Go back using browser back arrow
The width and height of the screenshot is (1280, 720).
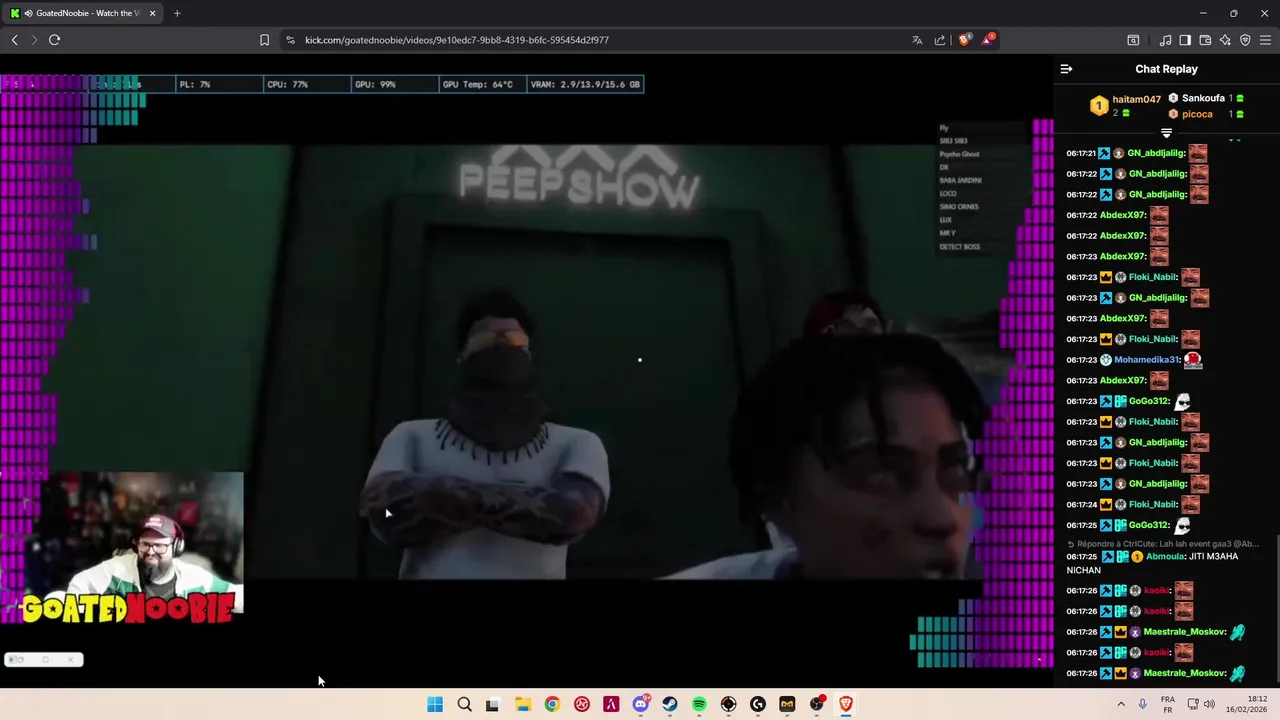(x=15, y=40)
